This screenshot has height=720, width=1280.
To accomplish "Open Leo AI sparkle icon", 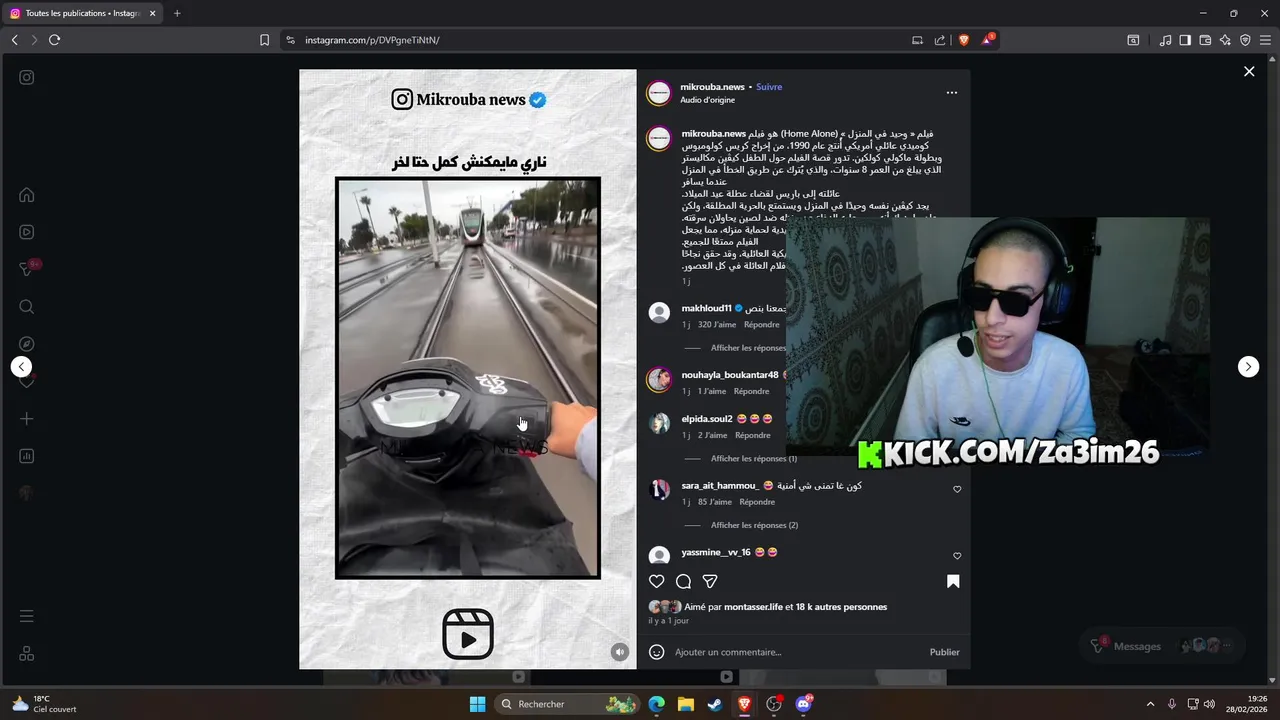I will click(x=1225, y=40).
